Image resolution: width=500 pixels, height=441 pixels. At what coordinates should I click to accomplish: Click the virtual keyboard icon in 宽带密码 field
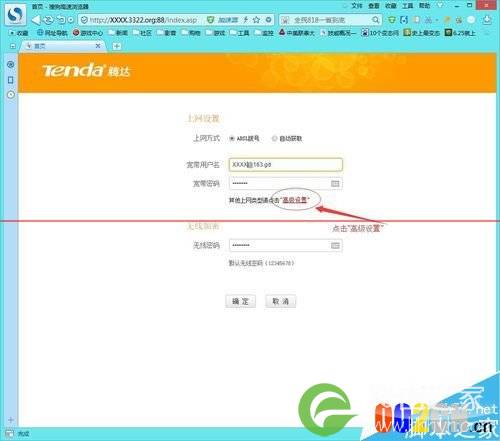point(335,184)
